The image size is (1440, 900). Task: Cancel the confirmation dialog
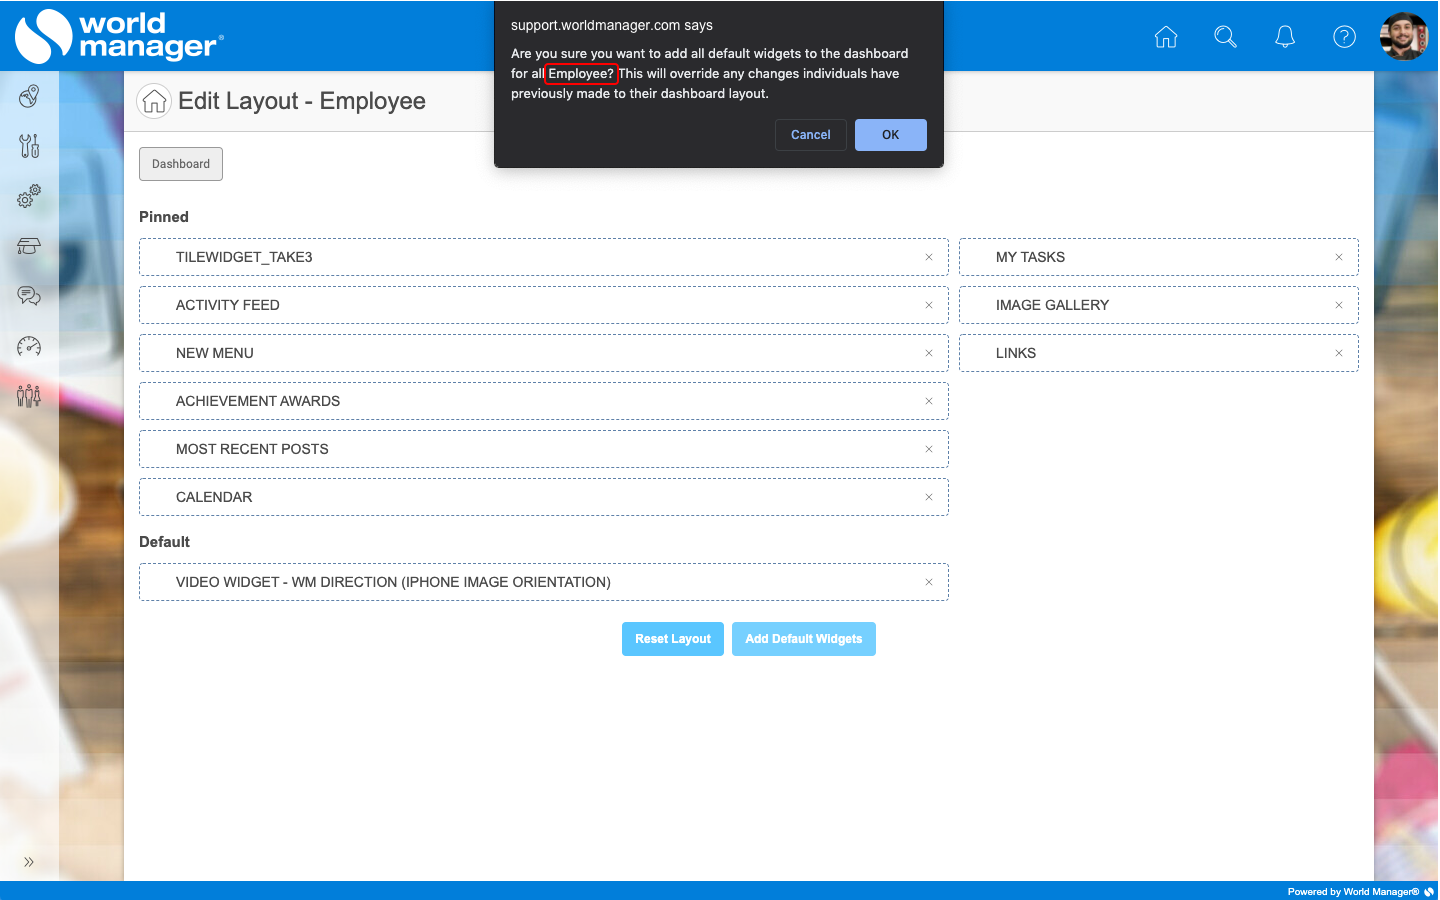[810, 135]
